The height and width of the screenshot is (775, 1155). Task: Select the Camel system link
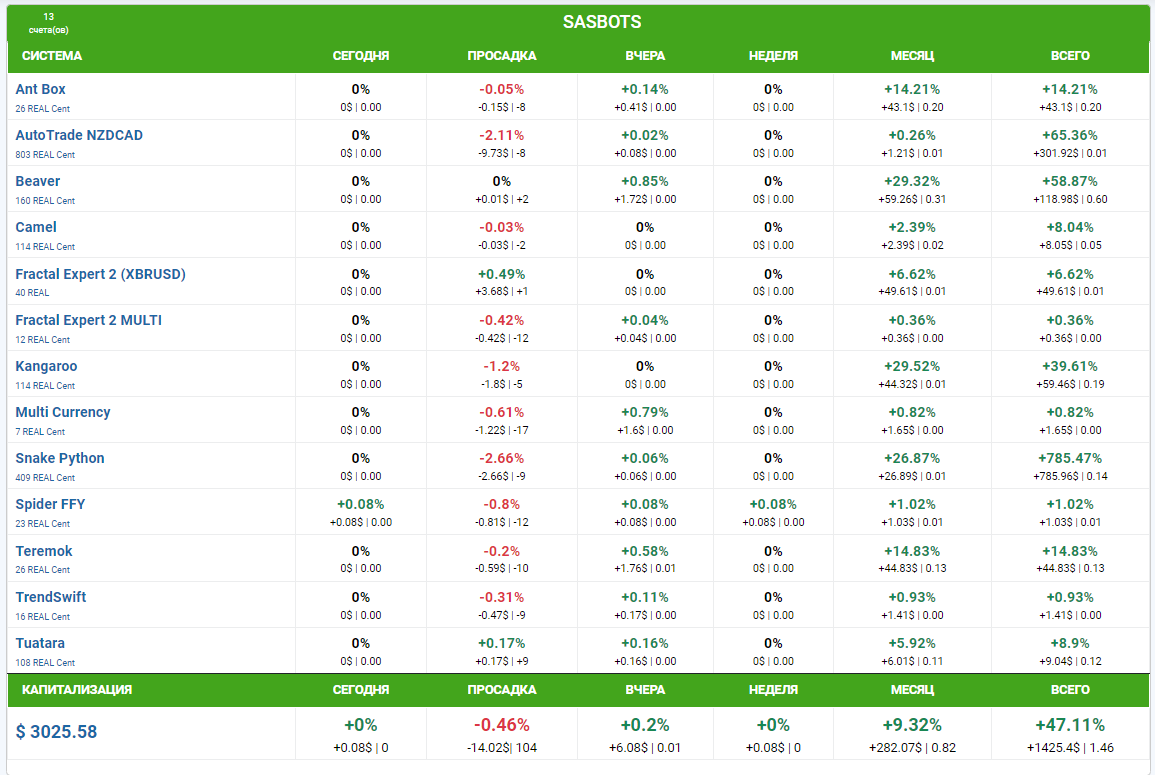point(36,227)
